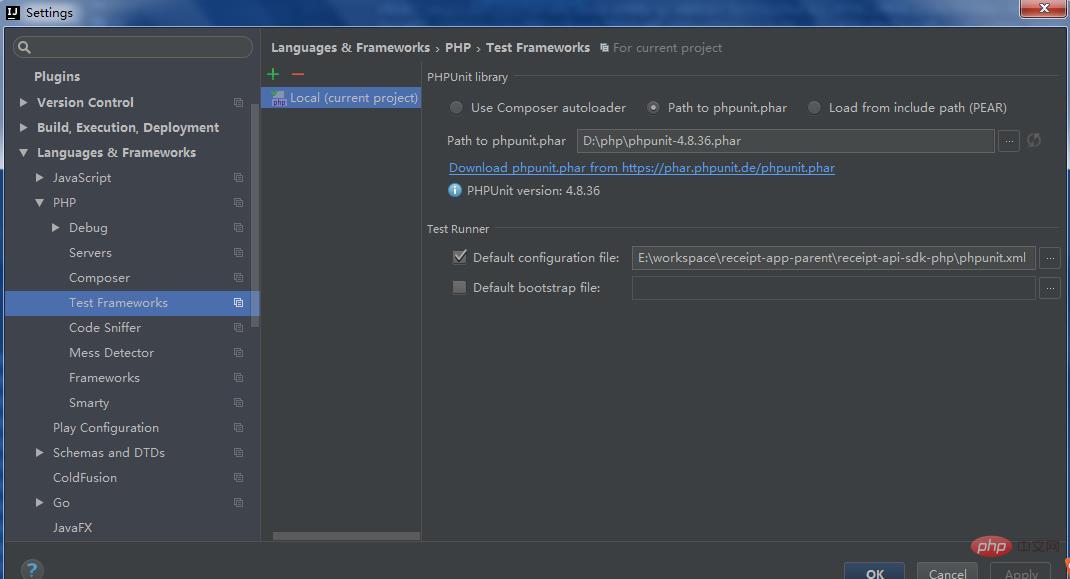Browse for the default configuration file
Screen dimensions: 1070x579
pyautogui.click(x=1050, y=258)
